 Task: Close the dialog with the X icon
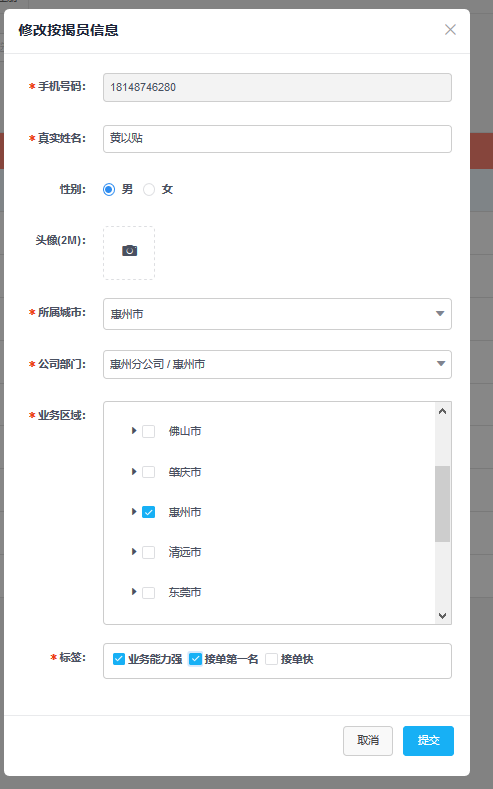point(450,30)
